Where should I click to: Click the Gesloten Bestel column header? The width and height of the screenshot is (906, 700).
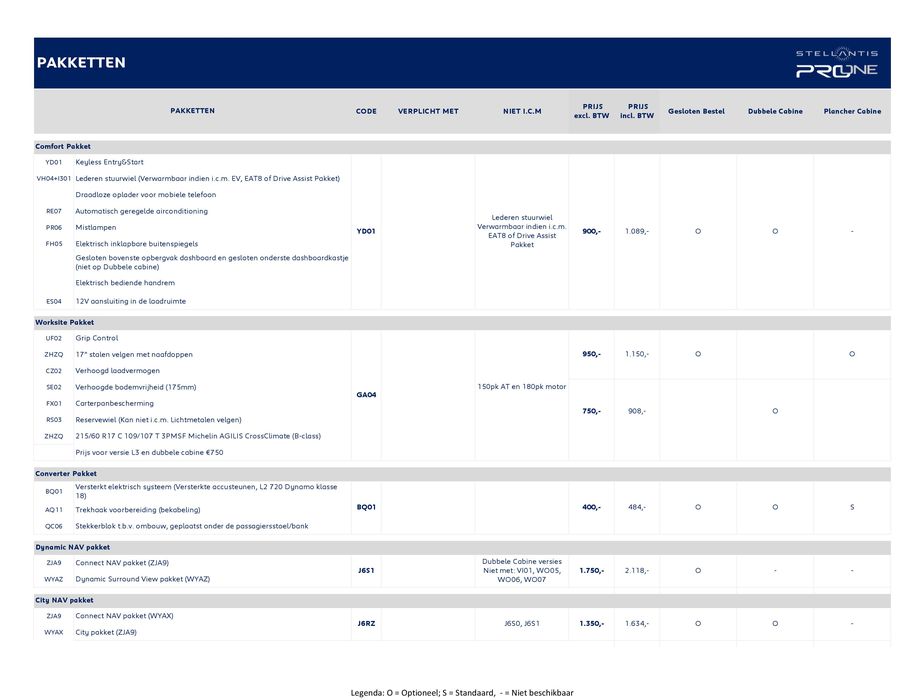696,111
